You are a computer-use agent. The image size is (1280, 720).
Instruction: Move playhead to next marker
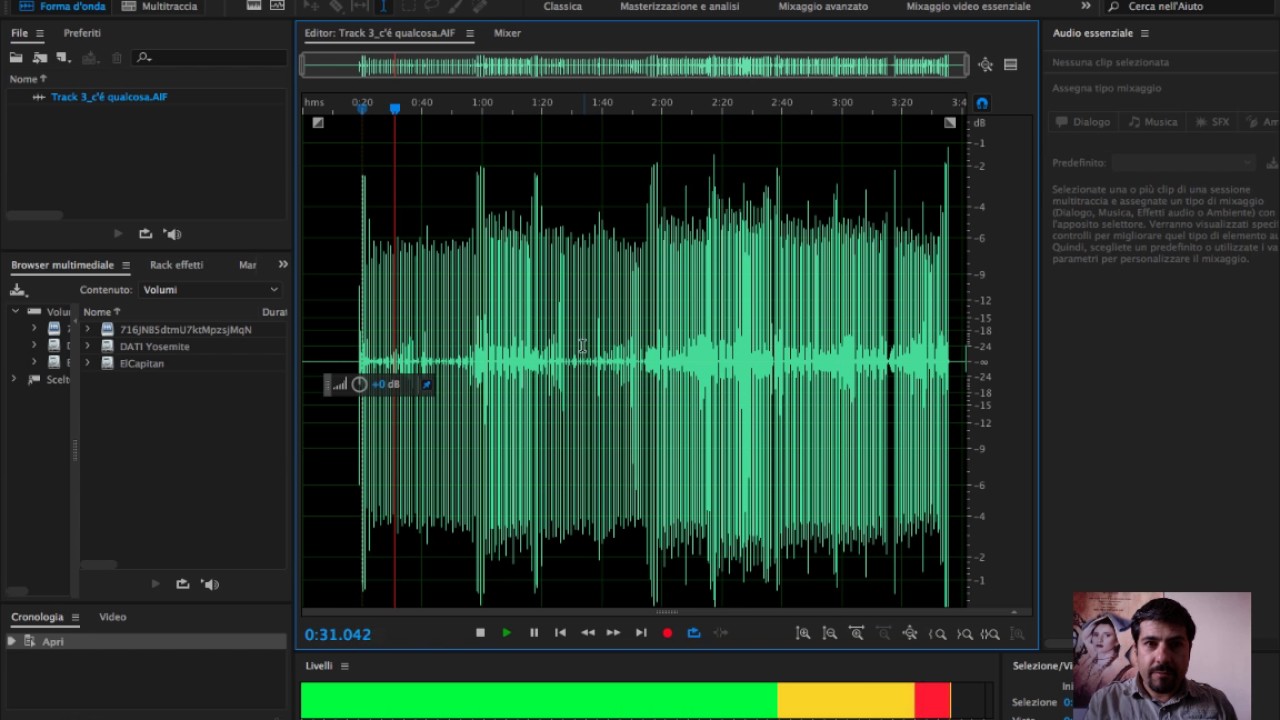coord(641,633)
